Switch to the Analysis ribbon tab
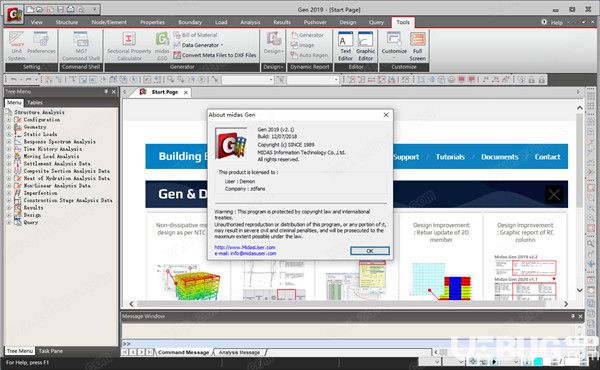This screenshot has width=600, height=370. pos(250,22)
